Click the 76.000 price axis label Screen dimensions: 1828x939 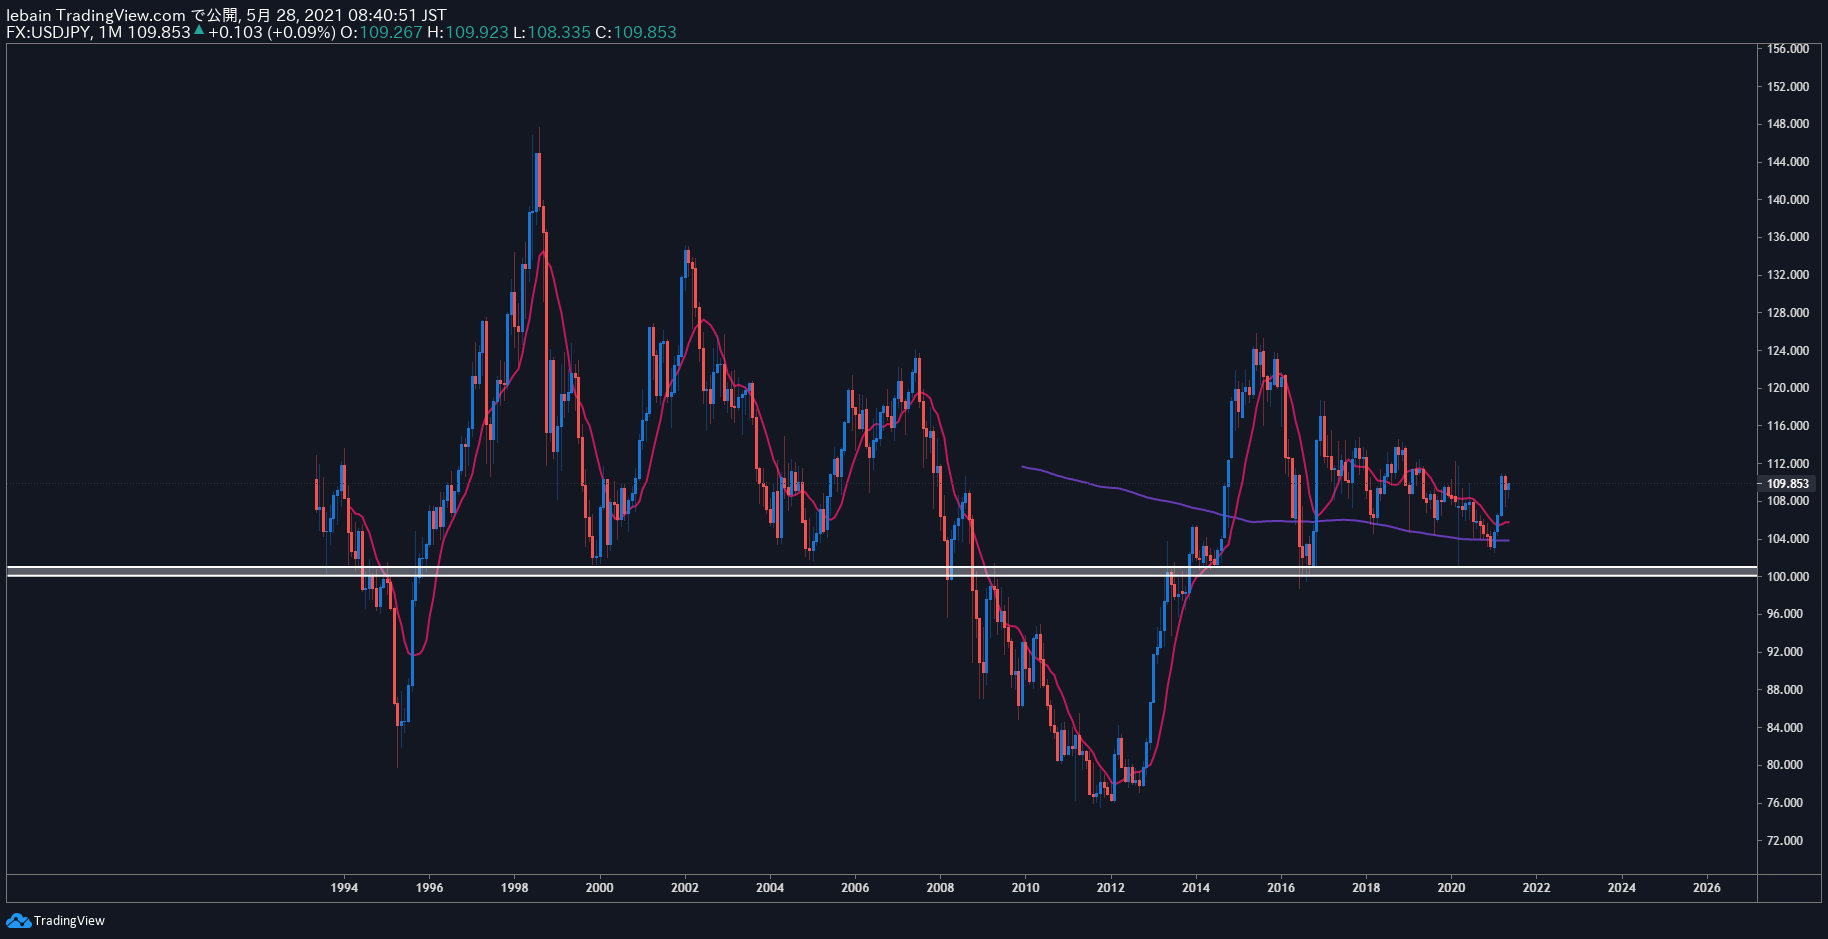(x=1787, y=803)
